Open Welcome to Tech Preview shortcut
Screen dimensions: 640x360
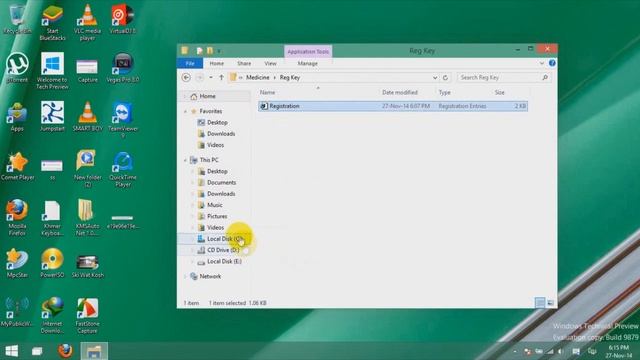(52, 71)
